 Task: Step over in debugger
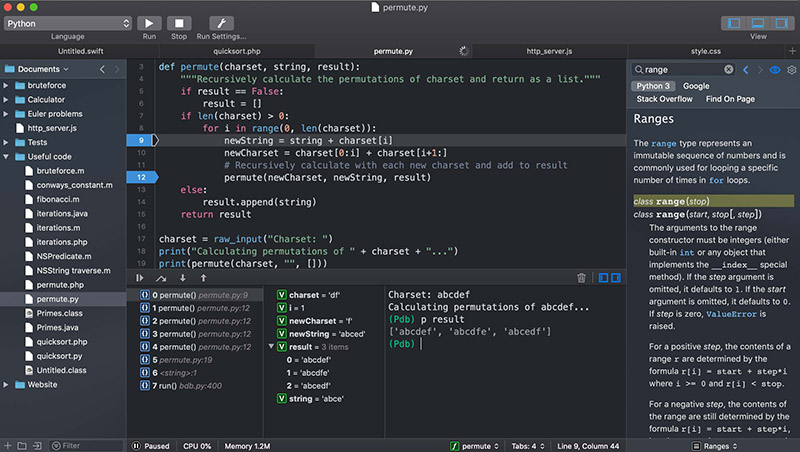(161, 278)
